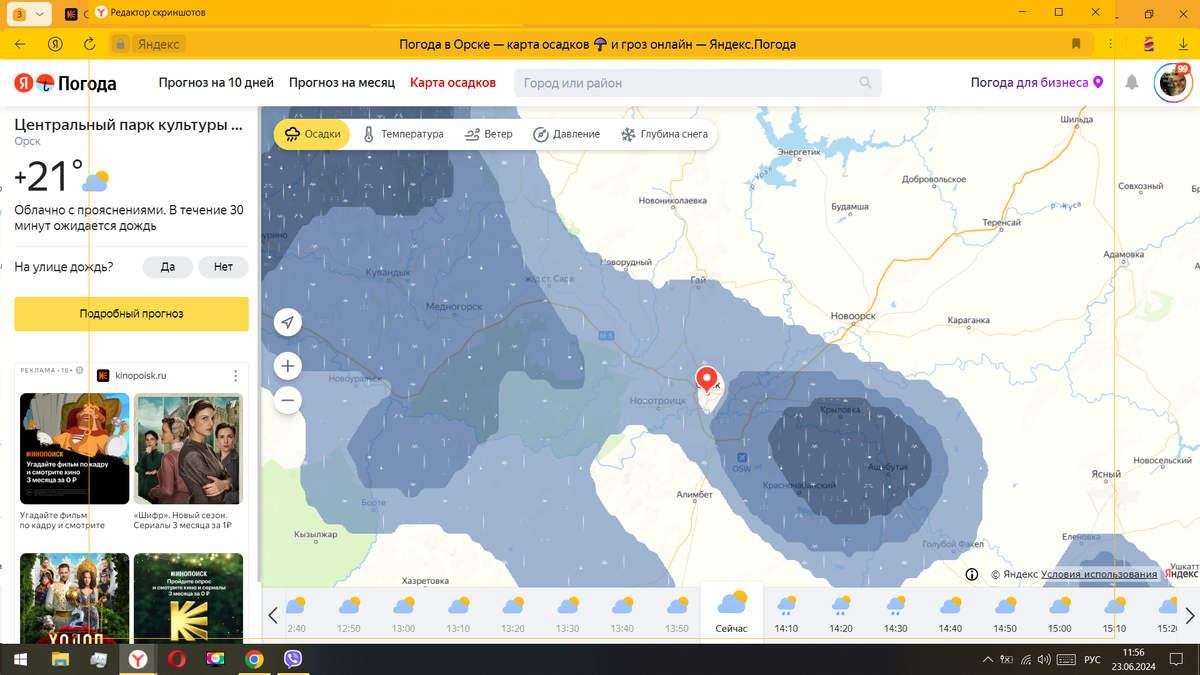Click the РУС keyboard language indicator
Image resolution: width=1200 pixels, height=675 pixels.
(x=1093, y=660)
